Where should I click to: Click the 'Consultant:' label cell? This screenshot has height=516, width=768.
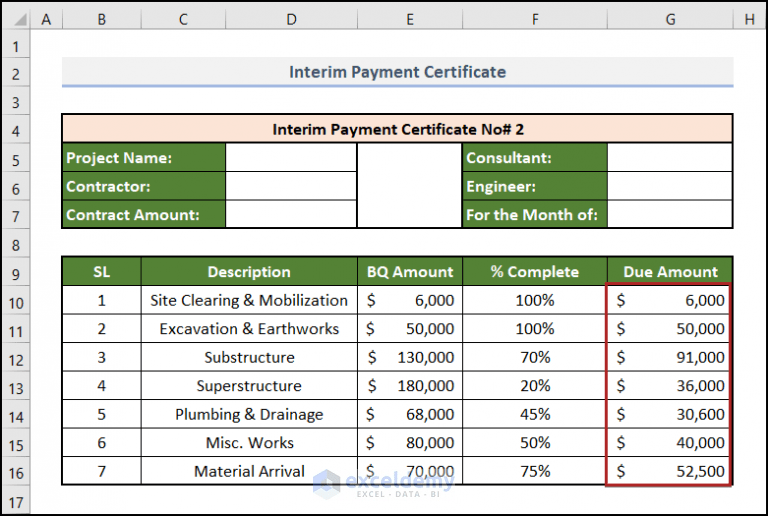pyautogui.click(x=535, y=158)
